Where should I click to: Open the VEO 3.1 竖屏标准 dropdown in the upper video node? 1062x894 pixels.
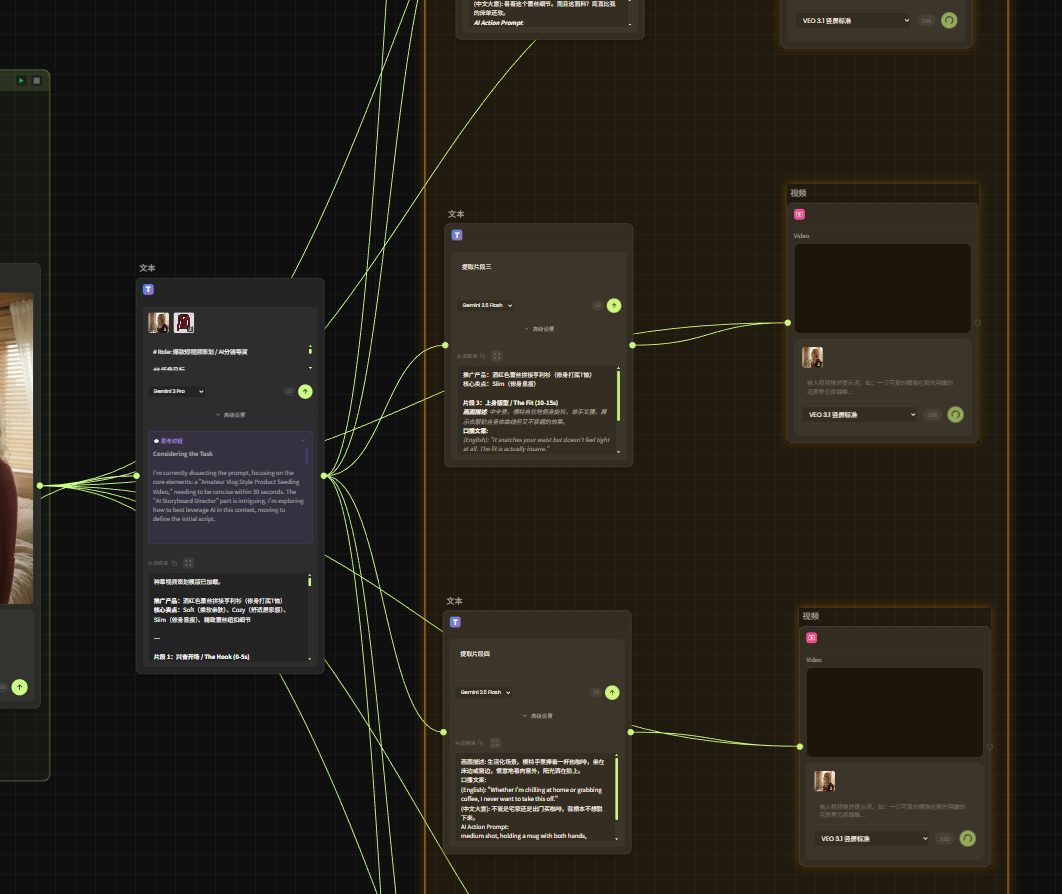[858, 414]
